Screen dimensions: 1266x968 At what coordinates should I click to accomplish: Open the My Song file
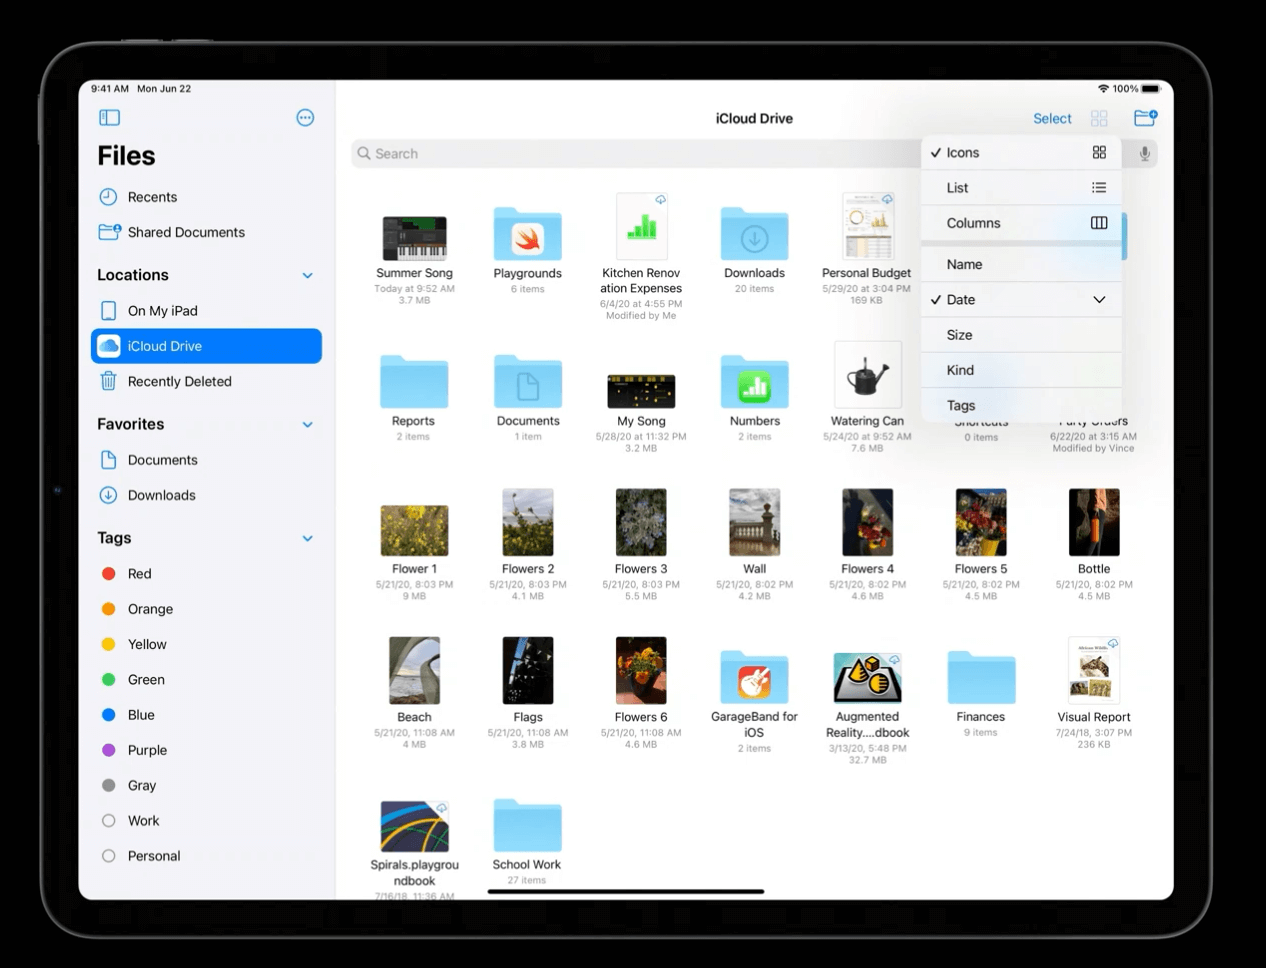click(x=641, y=391)
